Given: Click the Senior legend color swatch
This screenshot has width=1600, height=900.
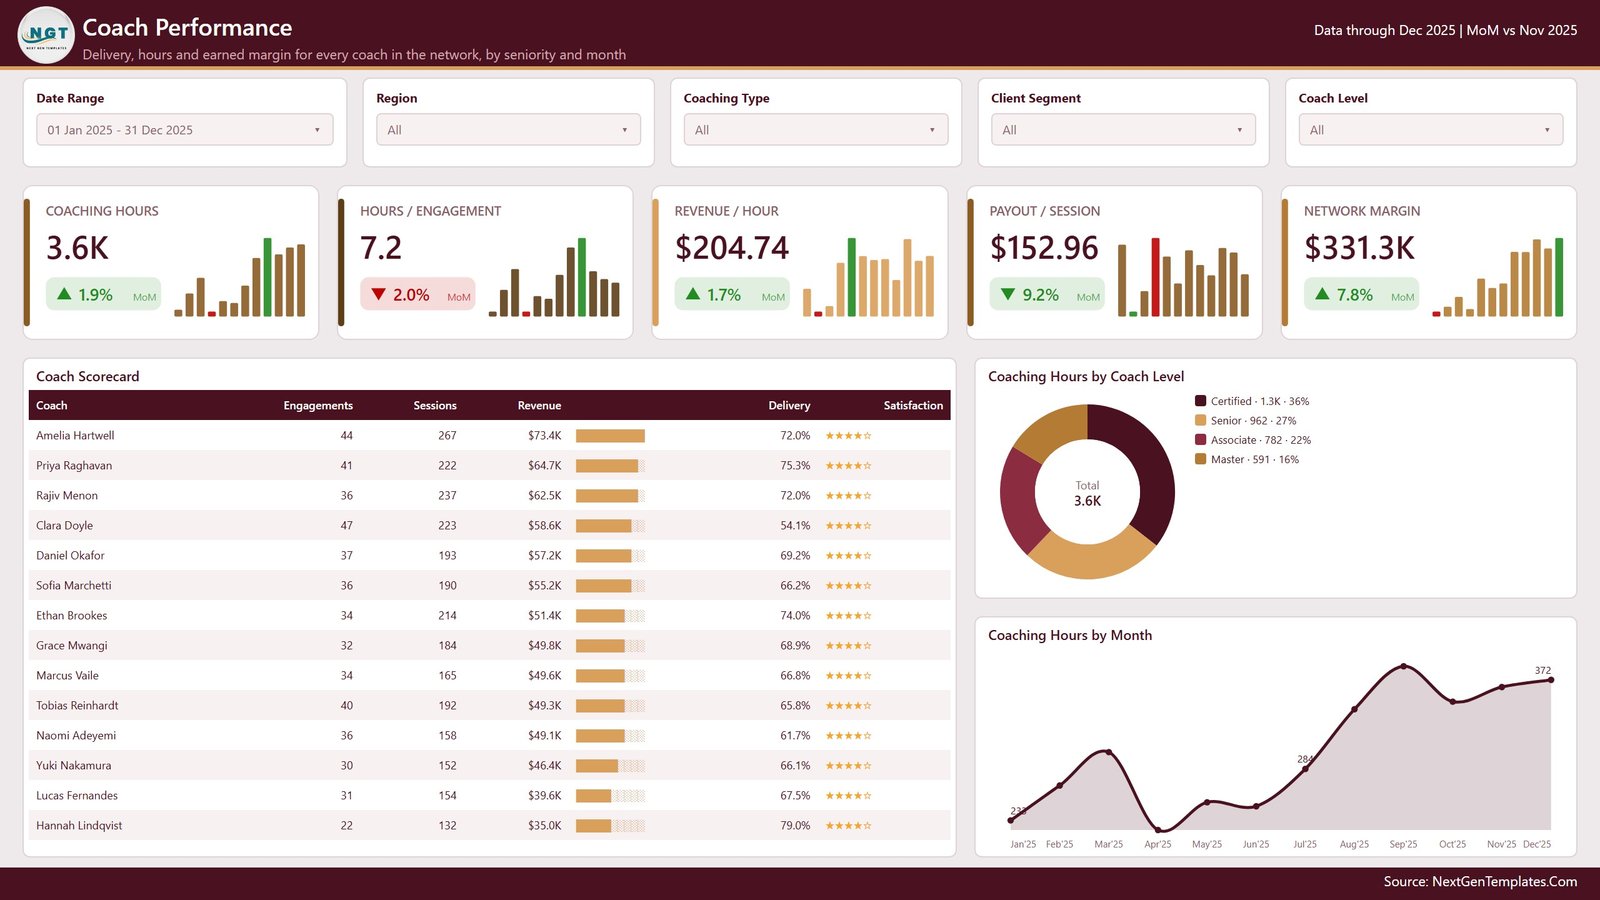Looking at the screenshot, I should 1200,421.
